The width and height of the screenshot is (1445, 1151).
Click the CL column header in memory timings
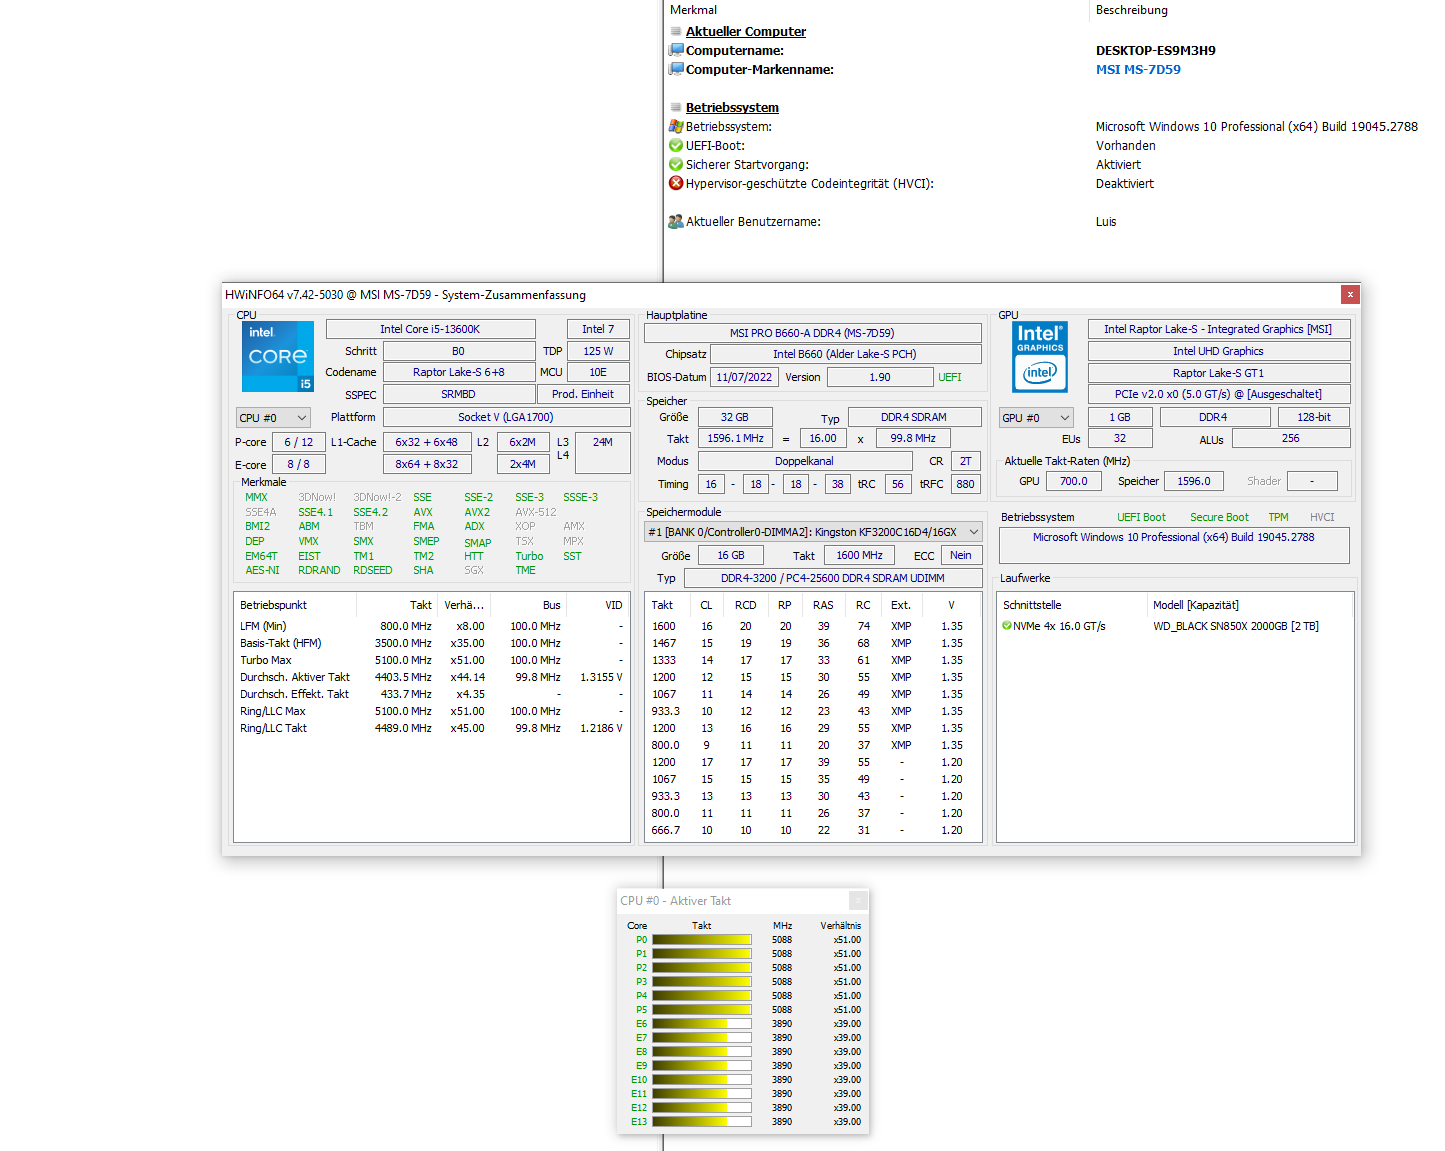pos(706,605)
